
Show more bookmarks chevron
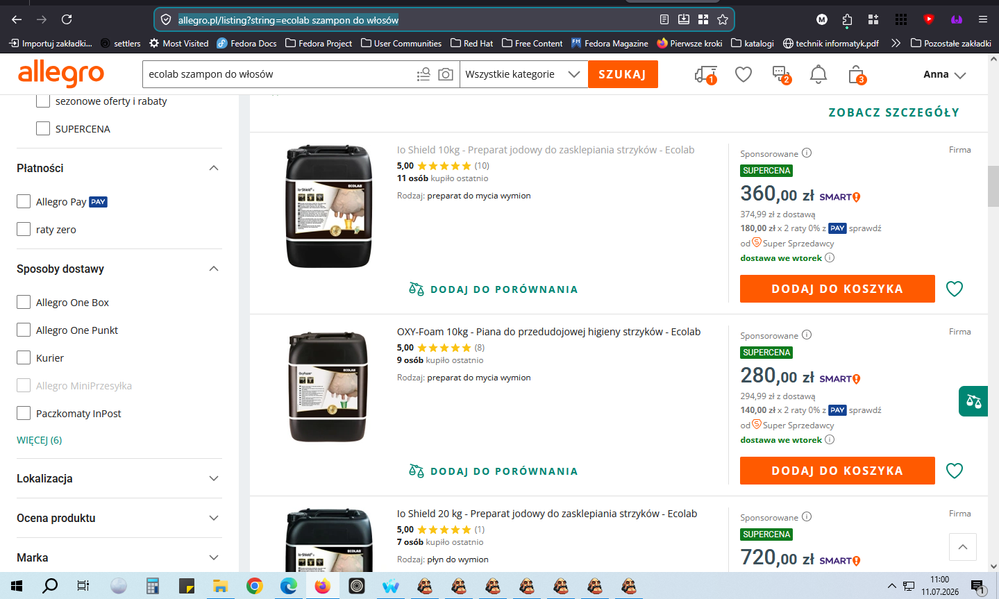895,43
